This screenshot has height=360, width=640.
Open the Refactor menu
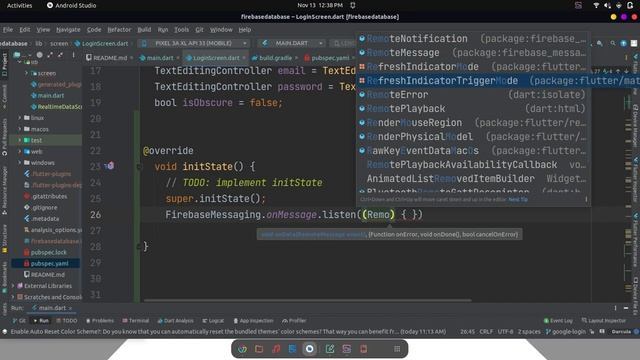tap(119, 30)
